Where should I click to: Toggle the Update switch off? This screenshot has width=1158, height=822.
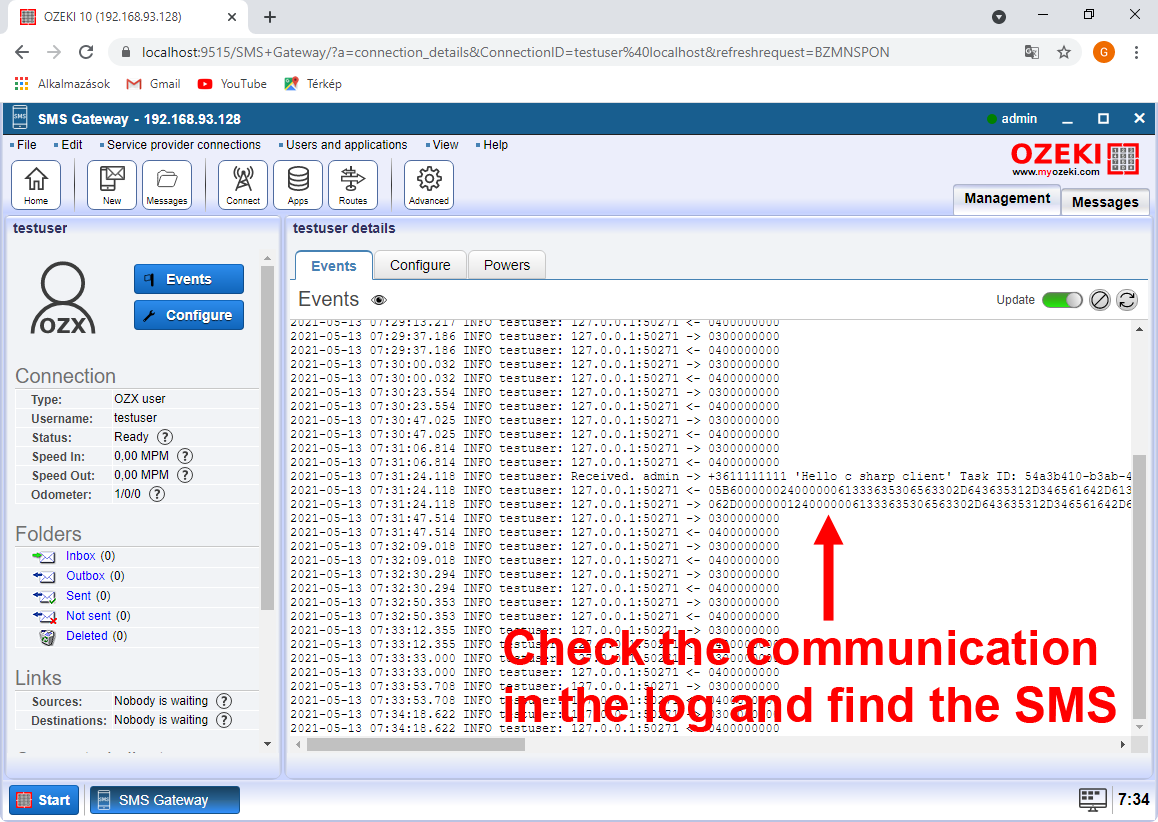(x=1062, y=300)
